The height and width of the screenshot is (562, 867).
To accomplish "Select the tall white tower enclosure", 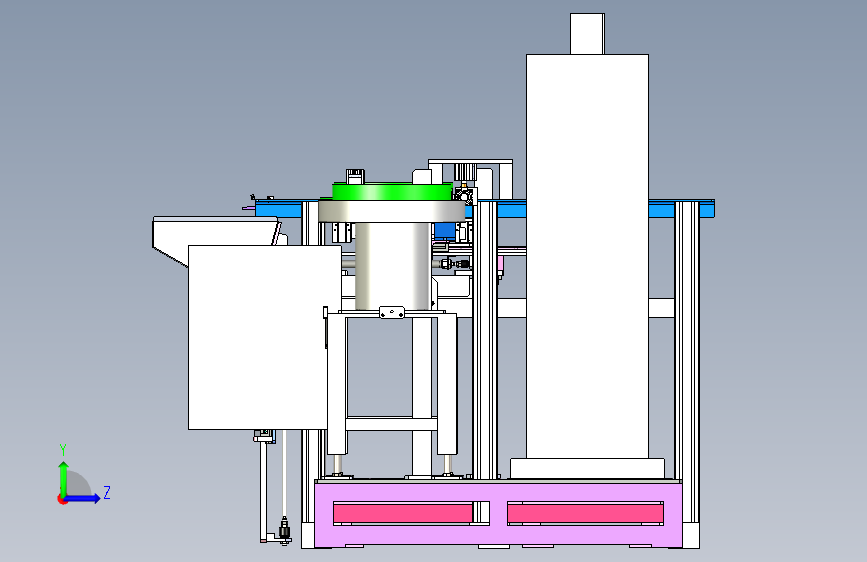I will pyautogui.click(x=587, y=256).
